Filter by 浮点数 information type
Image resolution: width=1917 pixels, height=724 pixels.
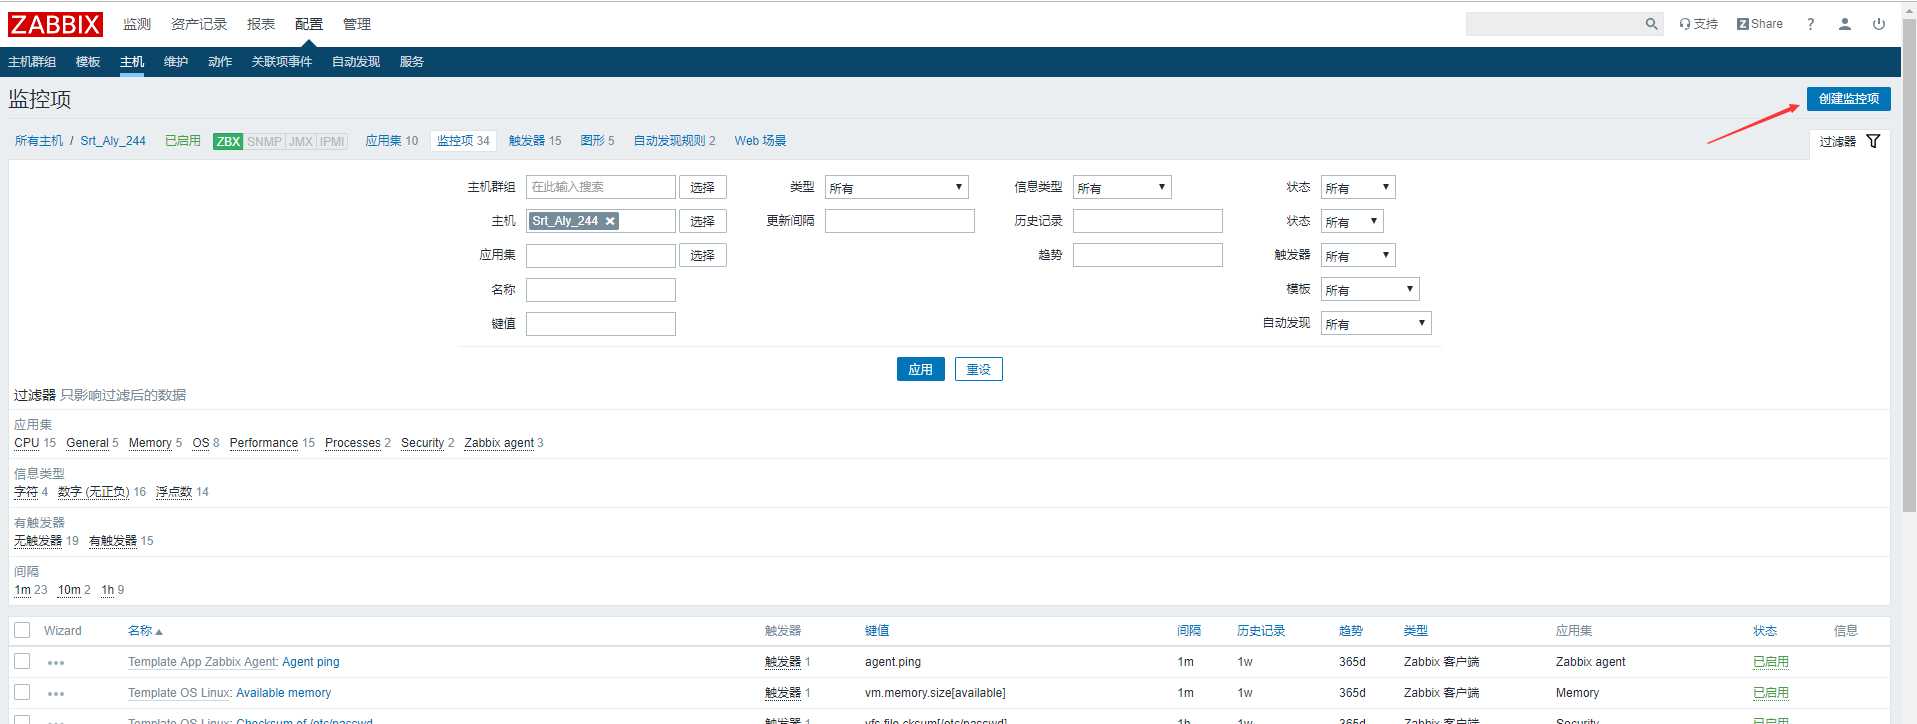174,492
